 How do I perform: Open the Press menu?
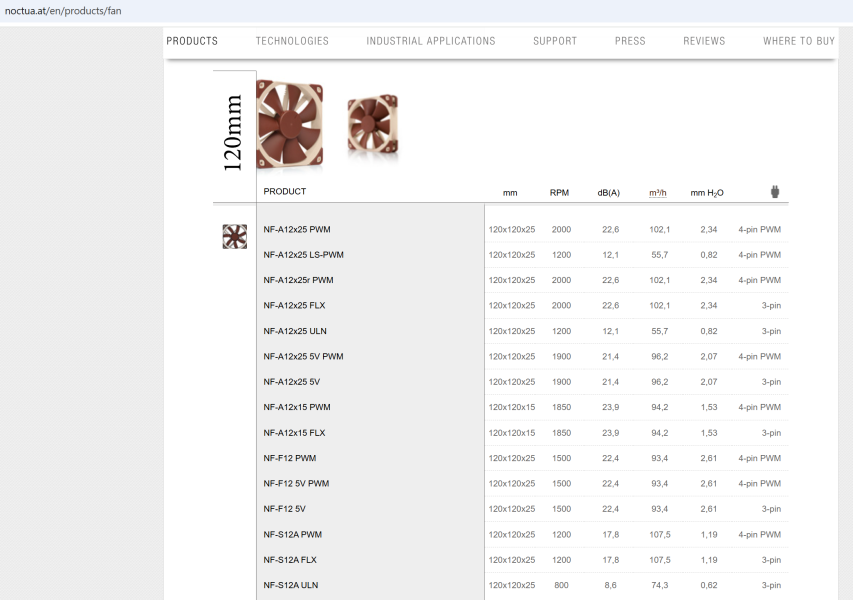[x=630, y=41]
